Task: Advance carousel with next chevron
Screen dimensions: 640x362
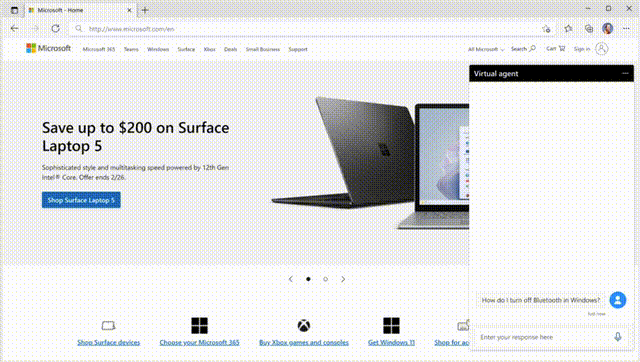Action: (x=343, y=279)
